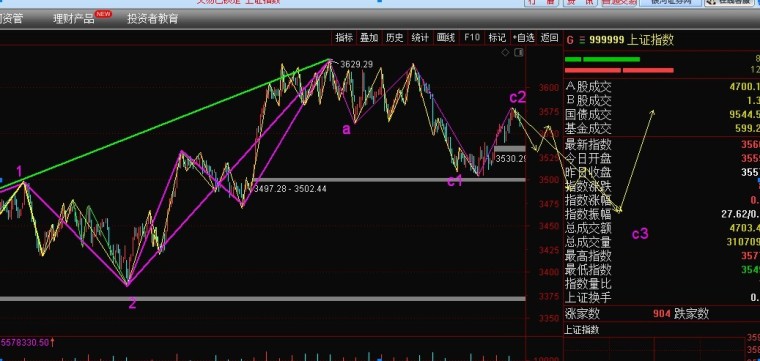The image size is (760, 361).
Task: Click the 3629.29 peak price label
Action: (x=356, y=64)
